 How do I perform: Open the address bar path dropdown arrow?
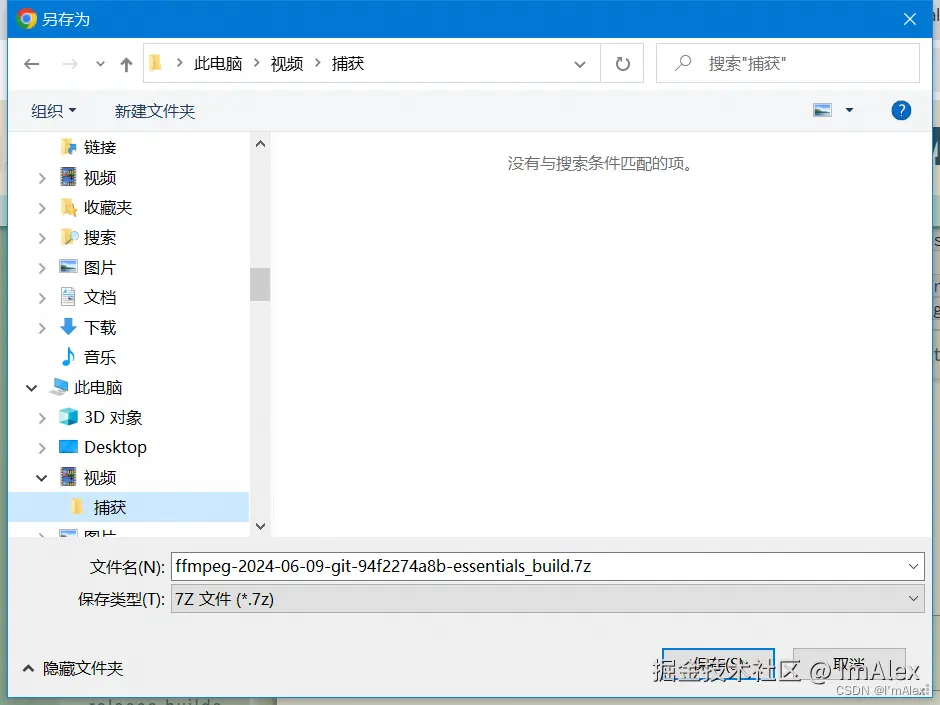click(x=580, y=63)
